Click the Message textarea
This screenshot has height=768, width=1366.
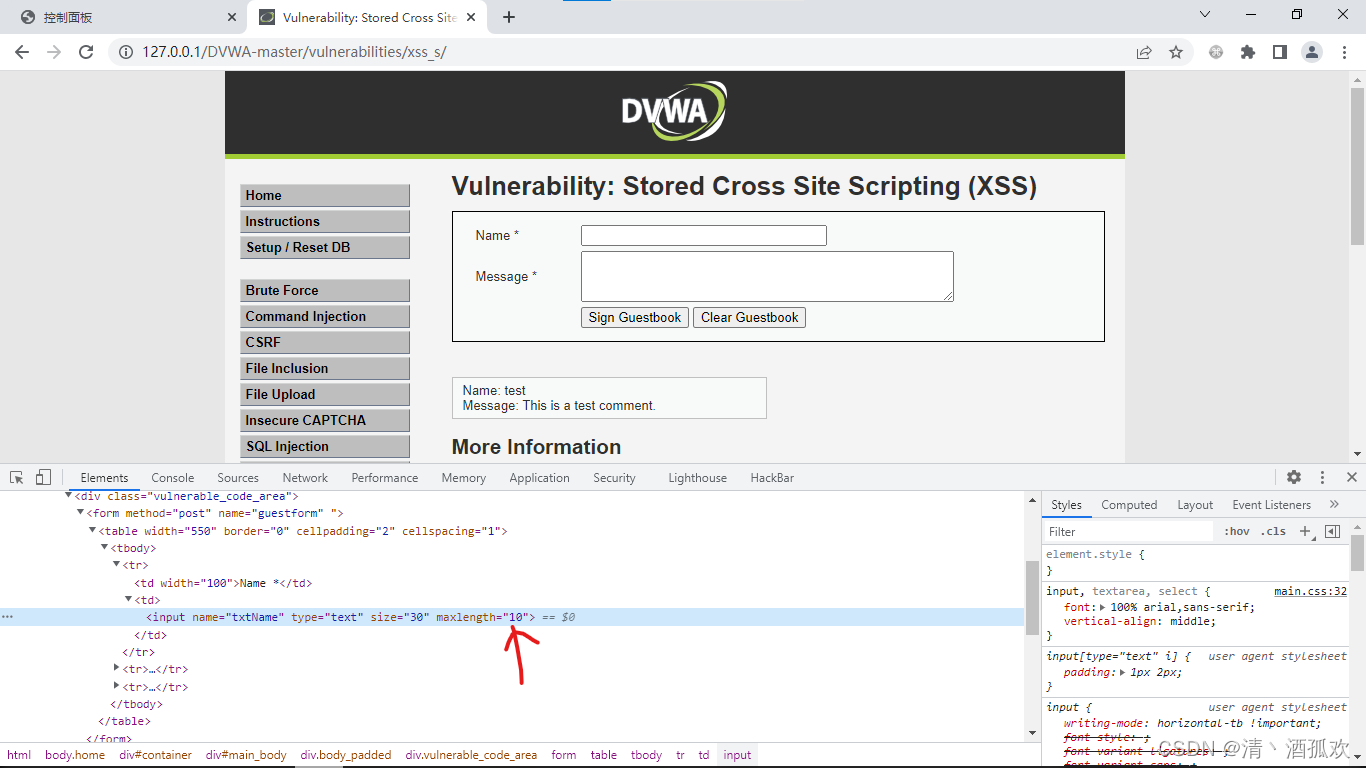767,276
